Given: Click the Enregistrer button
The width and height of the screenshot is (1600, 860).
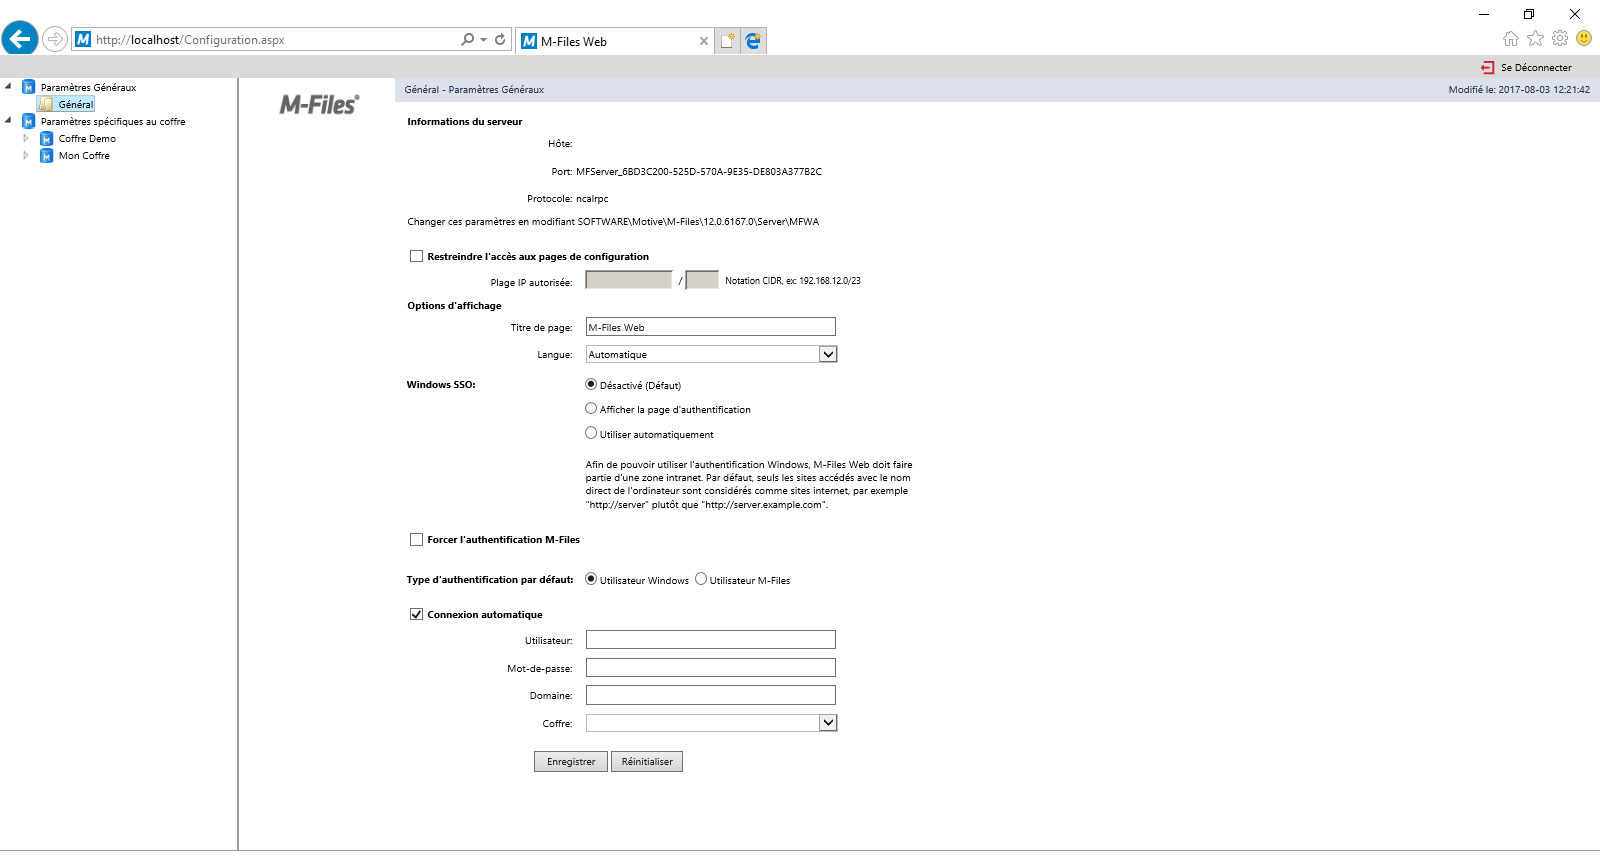Looking at the screenshot, I should [570, 762].
